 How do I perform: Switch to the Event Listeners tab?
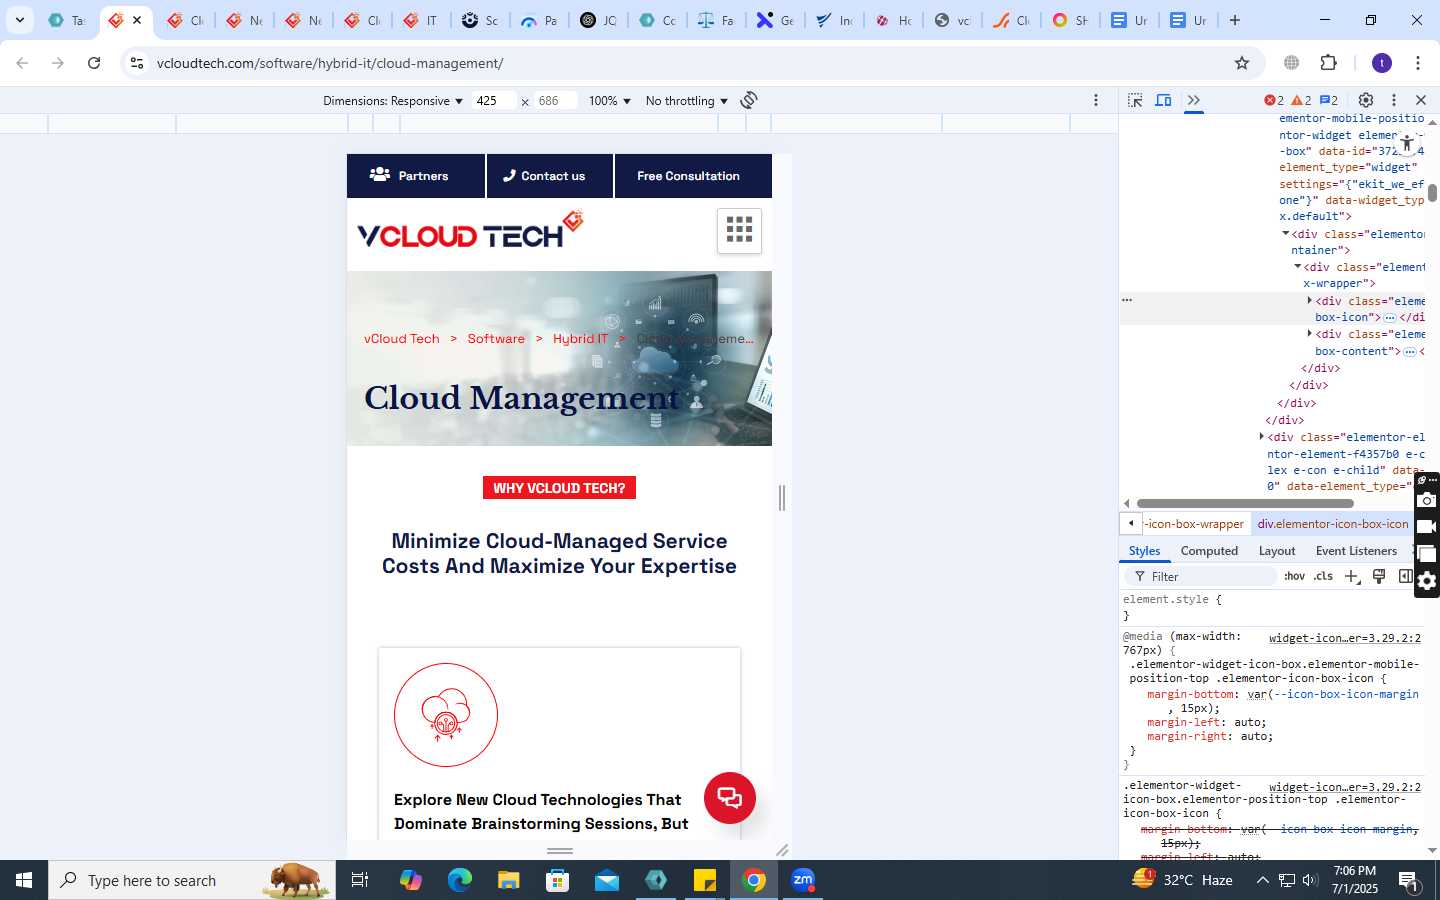tap(1356, 551)
